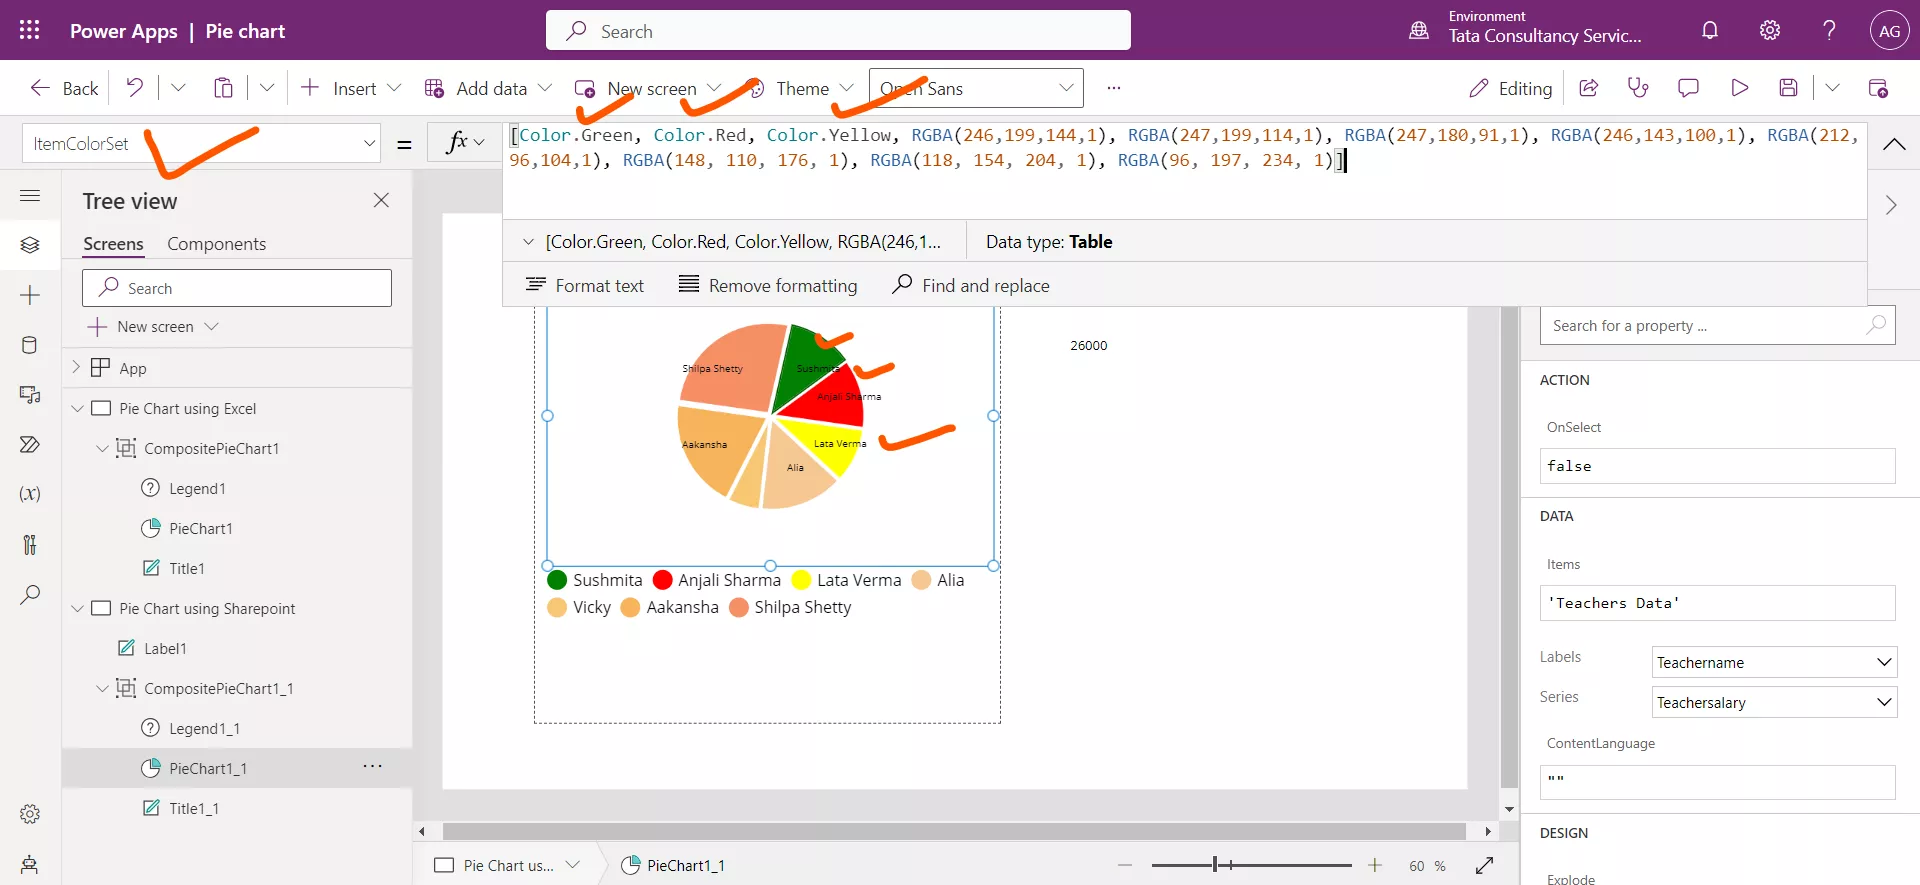Open the AG account avatar
Viewport: 1920px width, 885px height.
point(1889,31)
